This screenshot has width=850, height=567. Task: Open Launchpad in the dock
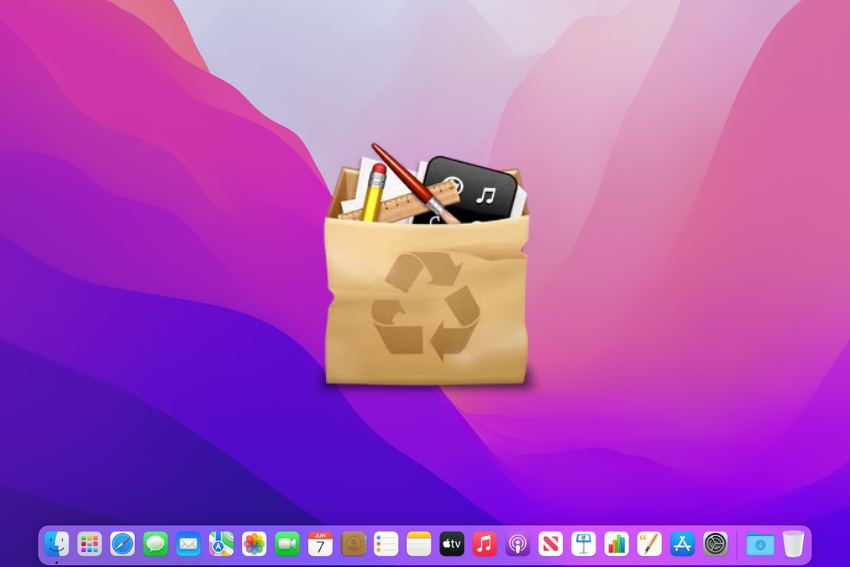pos(89,544)
